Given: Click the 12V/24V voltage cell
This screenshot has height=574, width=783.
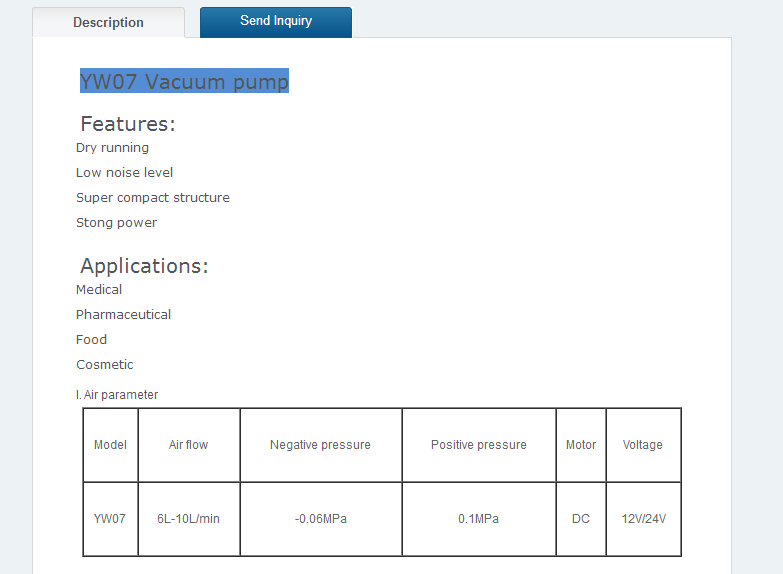Looking at the screenshot, I should click(x=644, y=519).
